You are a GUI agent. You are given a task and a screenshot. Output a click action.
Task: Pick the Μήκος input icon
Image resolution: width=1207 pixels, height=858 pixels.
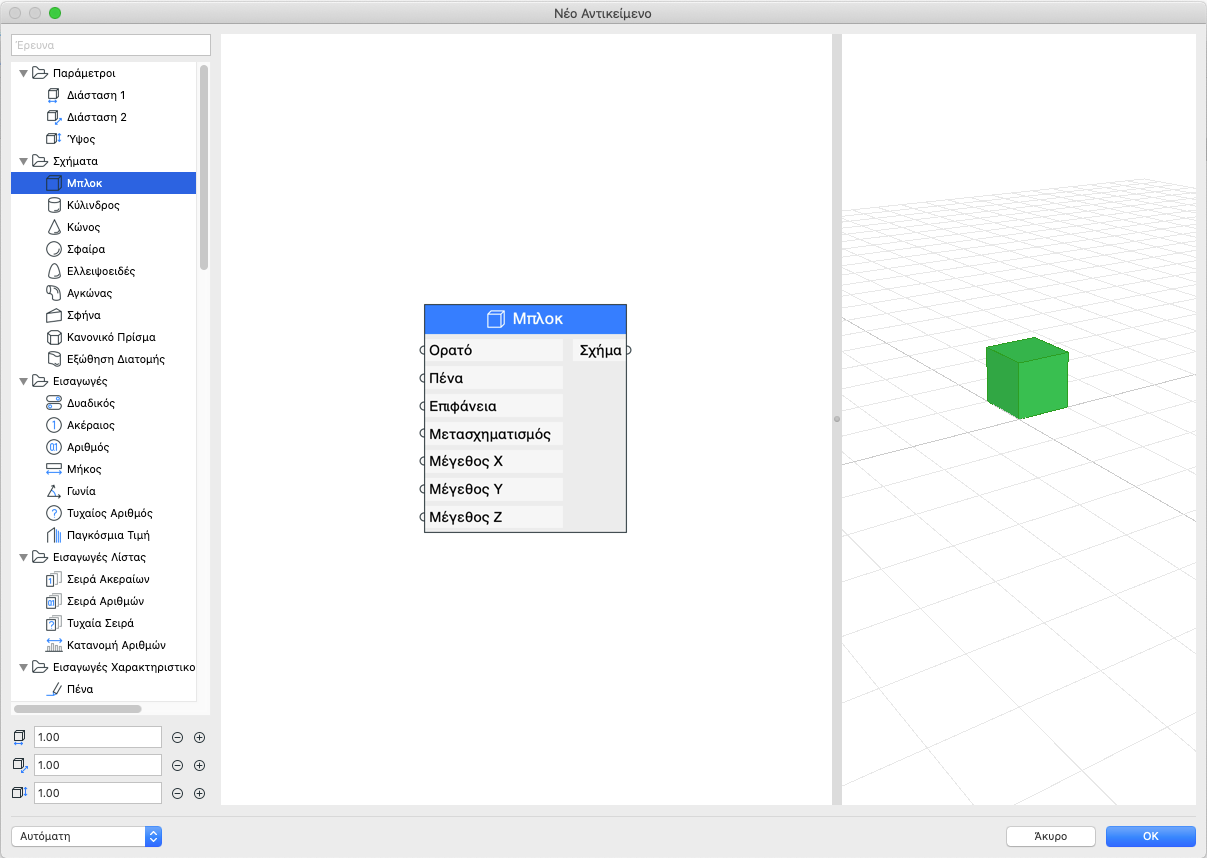(54, 469)
